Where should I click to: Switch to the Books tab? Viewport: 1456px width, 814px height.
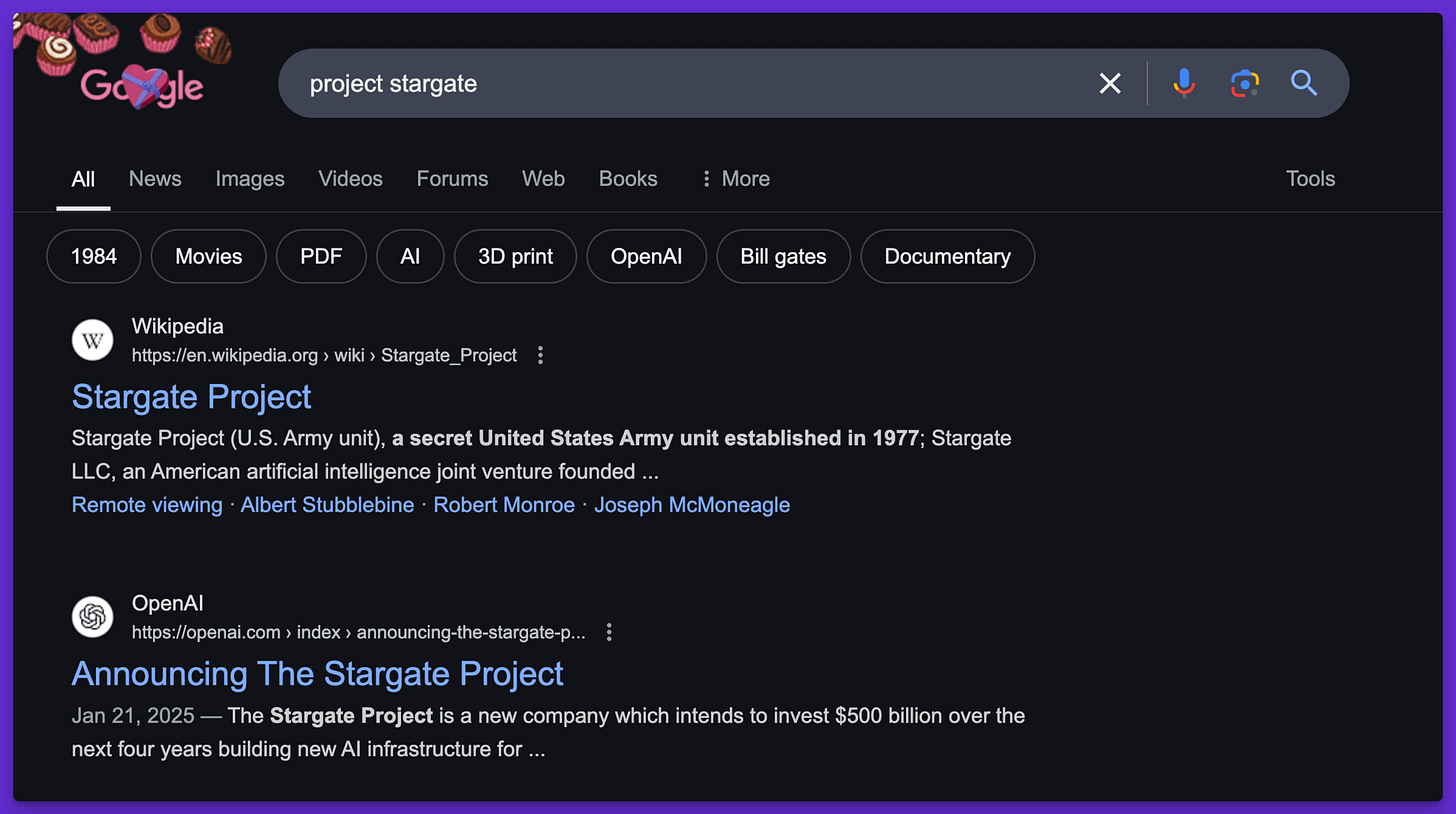pyautogui.click(x=628, y=178)
